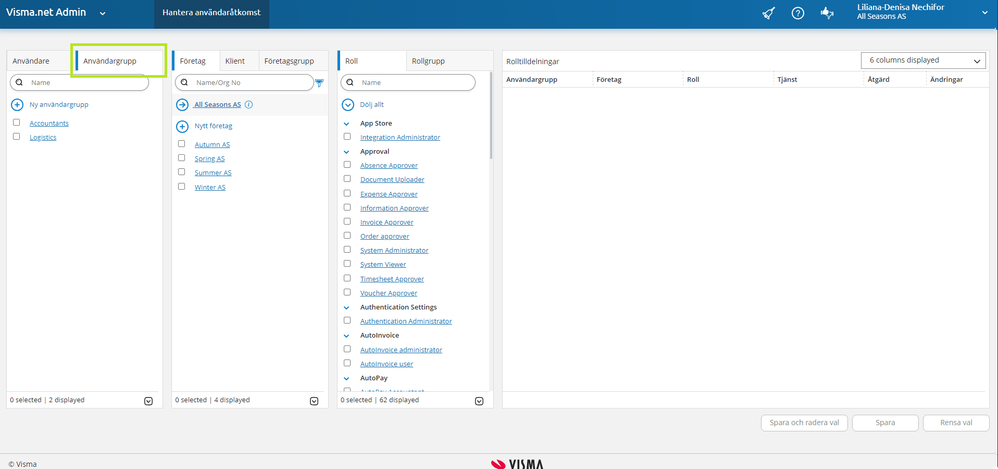
Task: Collapse the App Store role category
Action: click(x=347, y=124)
